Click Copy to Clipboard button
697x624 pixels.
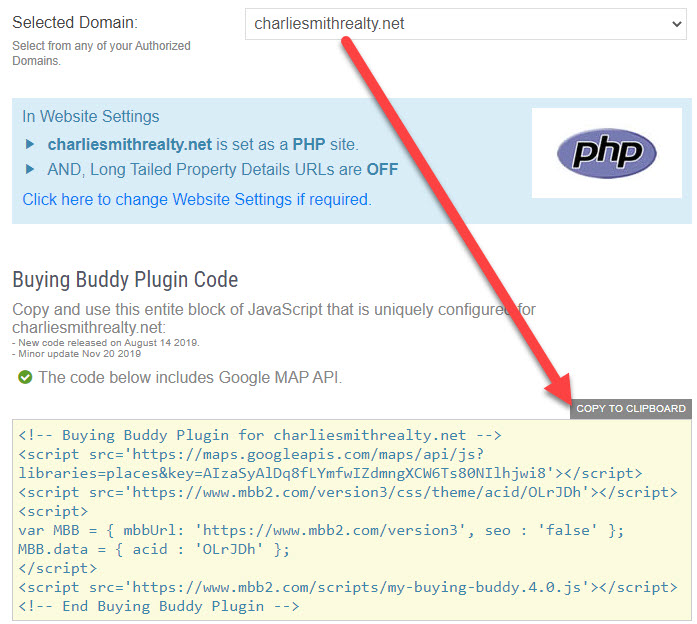631,408
